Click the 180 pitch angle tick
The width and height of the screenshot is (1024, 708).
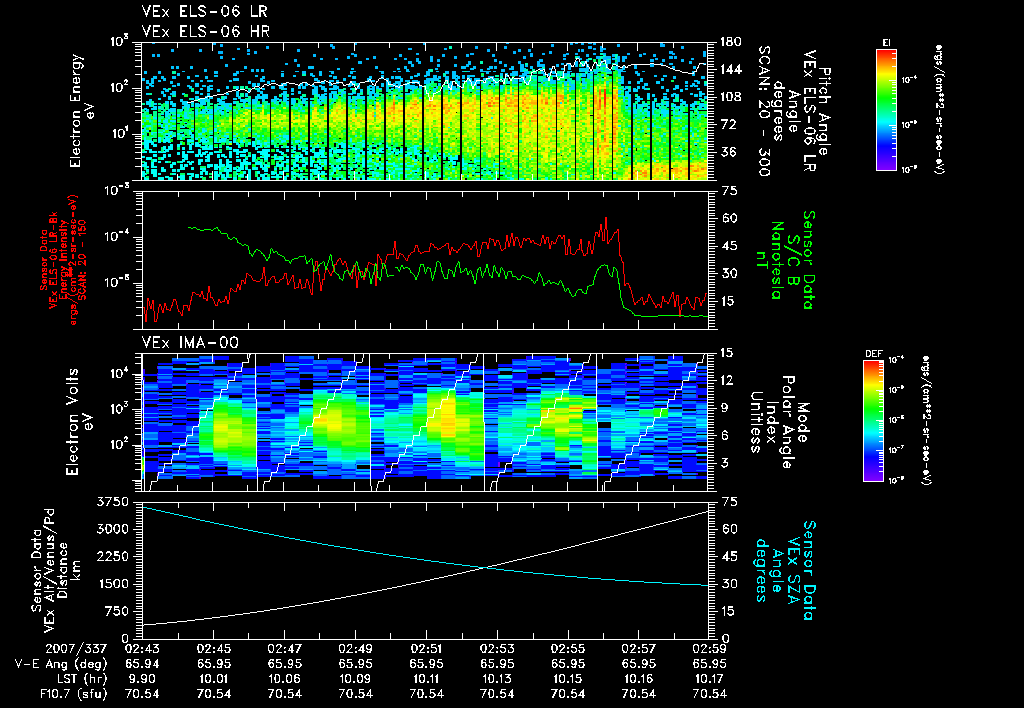point(730,42)
